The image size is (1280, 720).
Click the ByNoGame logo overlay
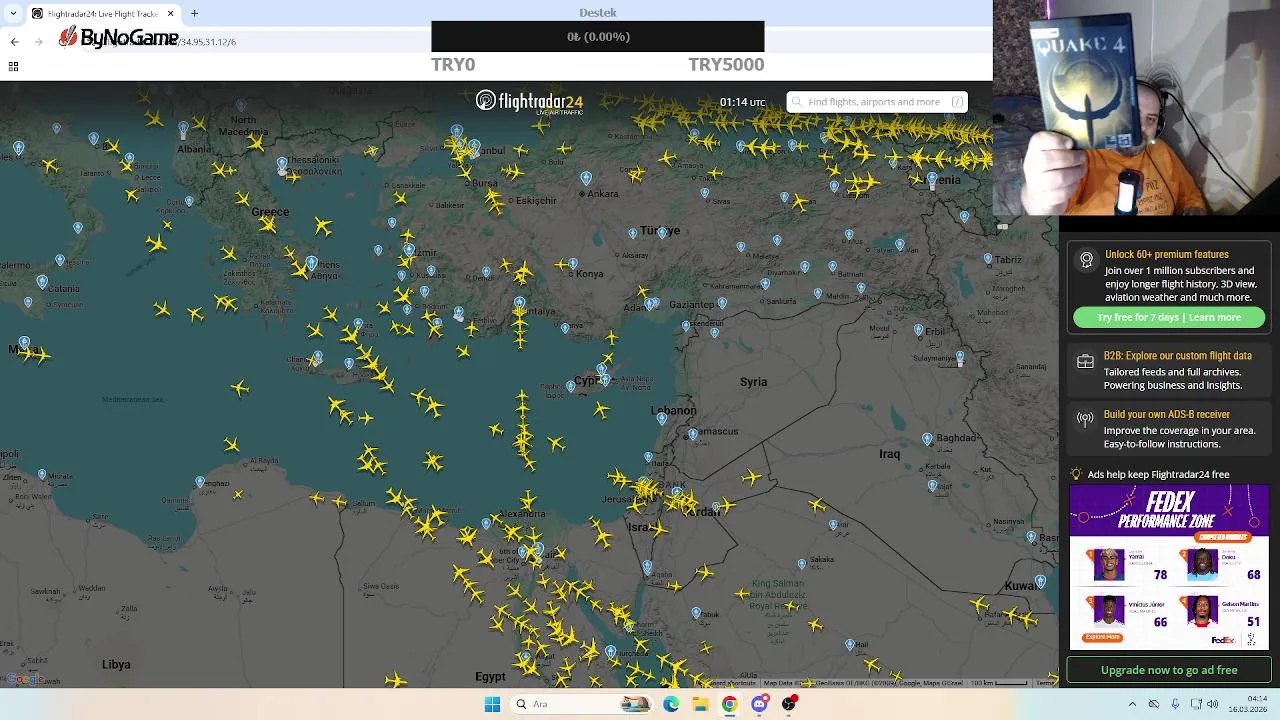point(118,38)
